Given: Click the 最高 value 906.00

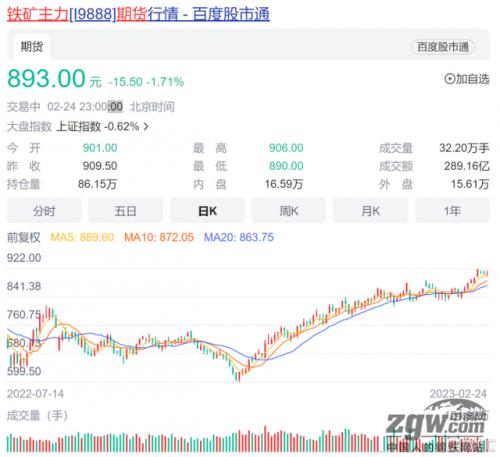Looking at the screenshot, I should click(x=286, y=148).
